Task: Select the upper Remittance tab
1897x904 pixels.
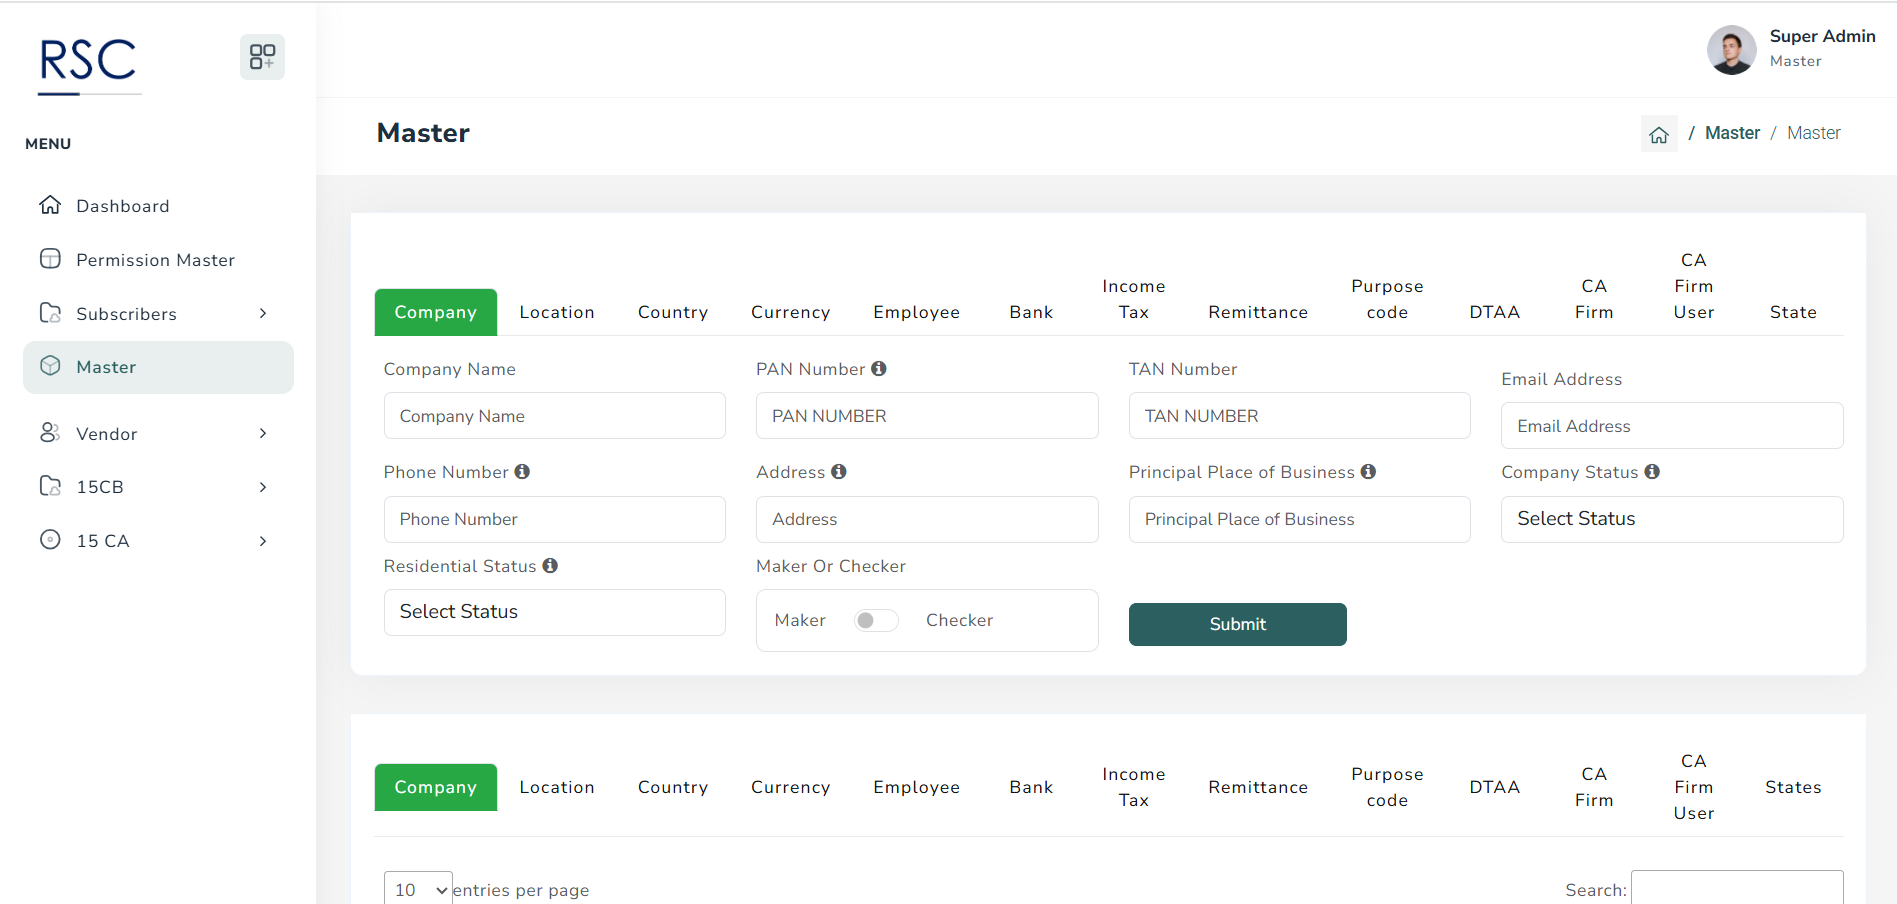Action: [x=1257, y=313]
